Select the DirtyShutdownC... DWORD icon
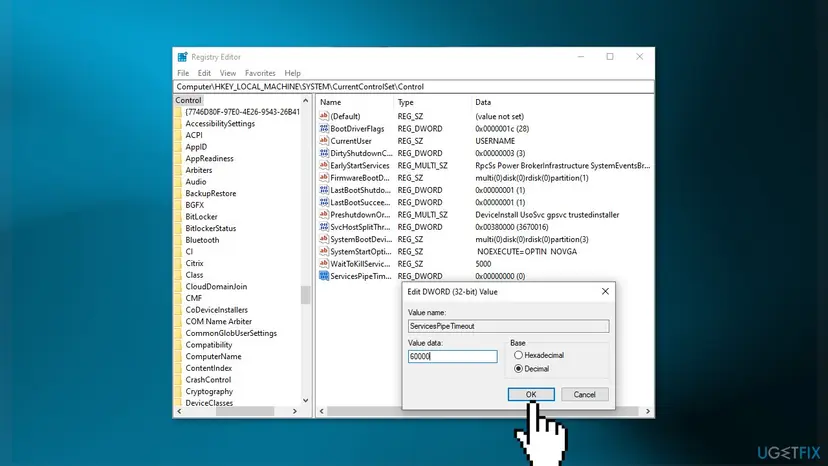Viewport: 828px width, 466px height. pos(324,153)
